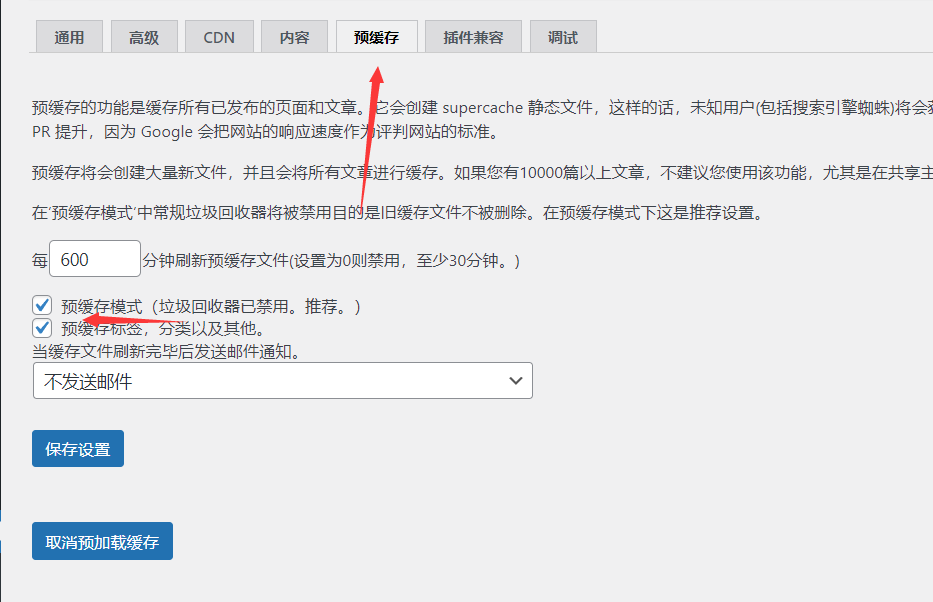Switch to the 通用 tab
Viewport: 933px width, 602px height.
coord(69,36)
